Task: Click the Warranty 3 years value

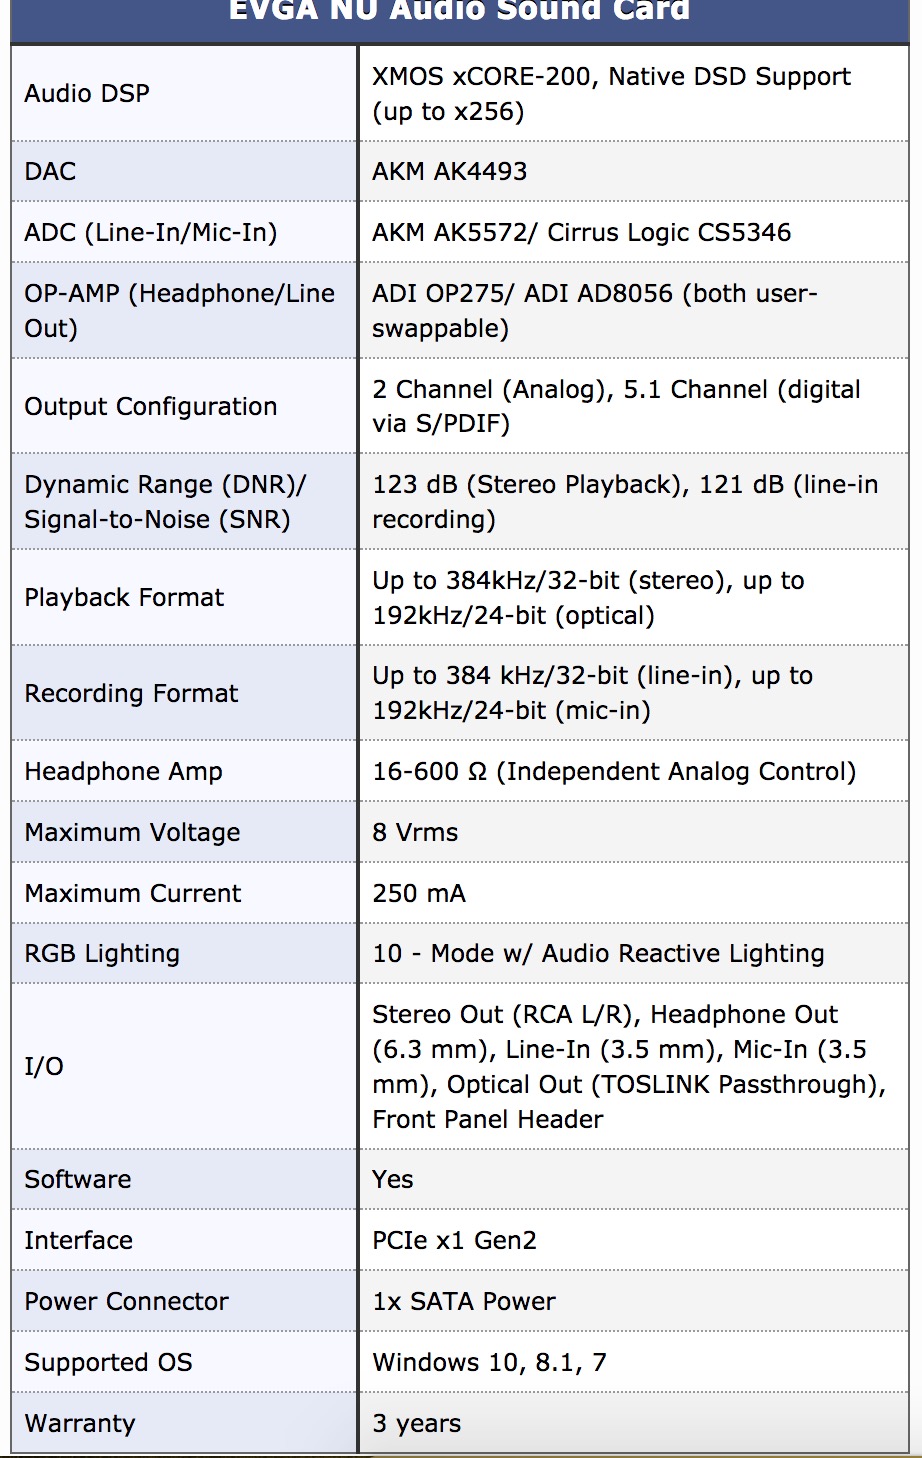Action: (417, 1424)
